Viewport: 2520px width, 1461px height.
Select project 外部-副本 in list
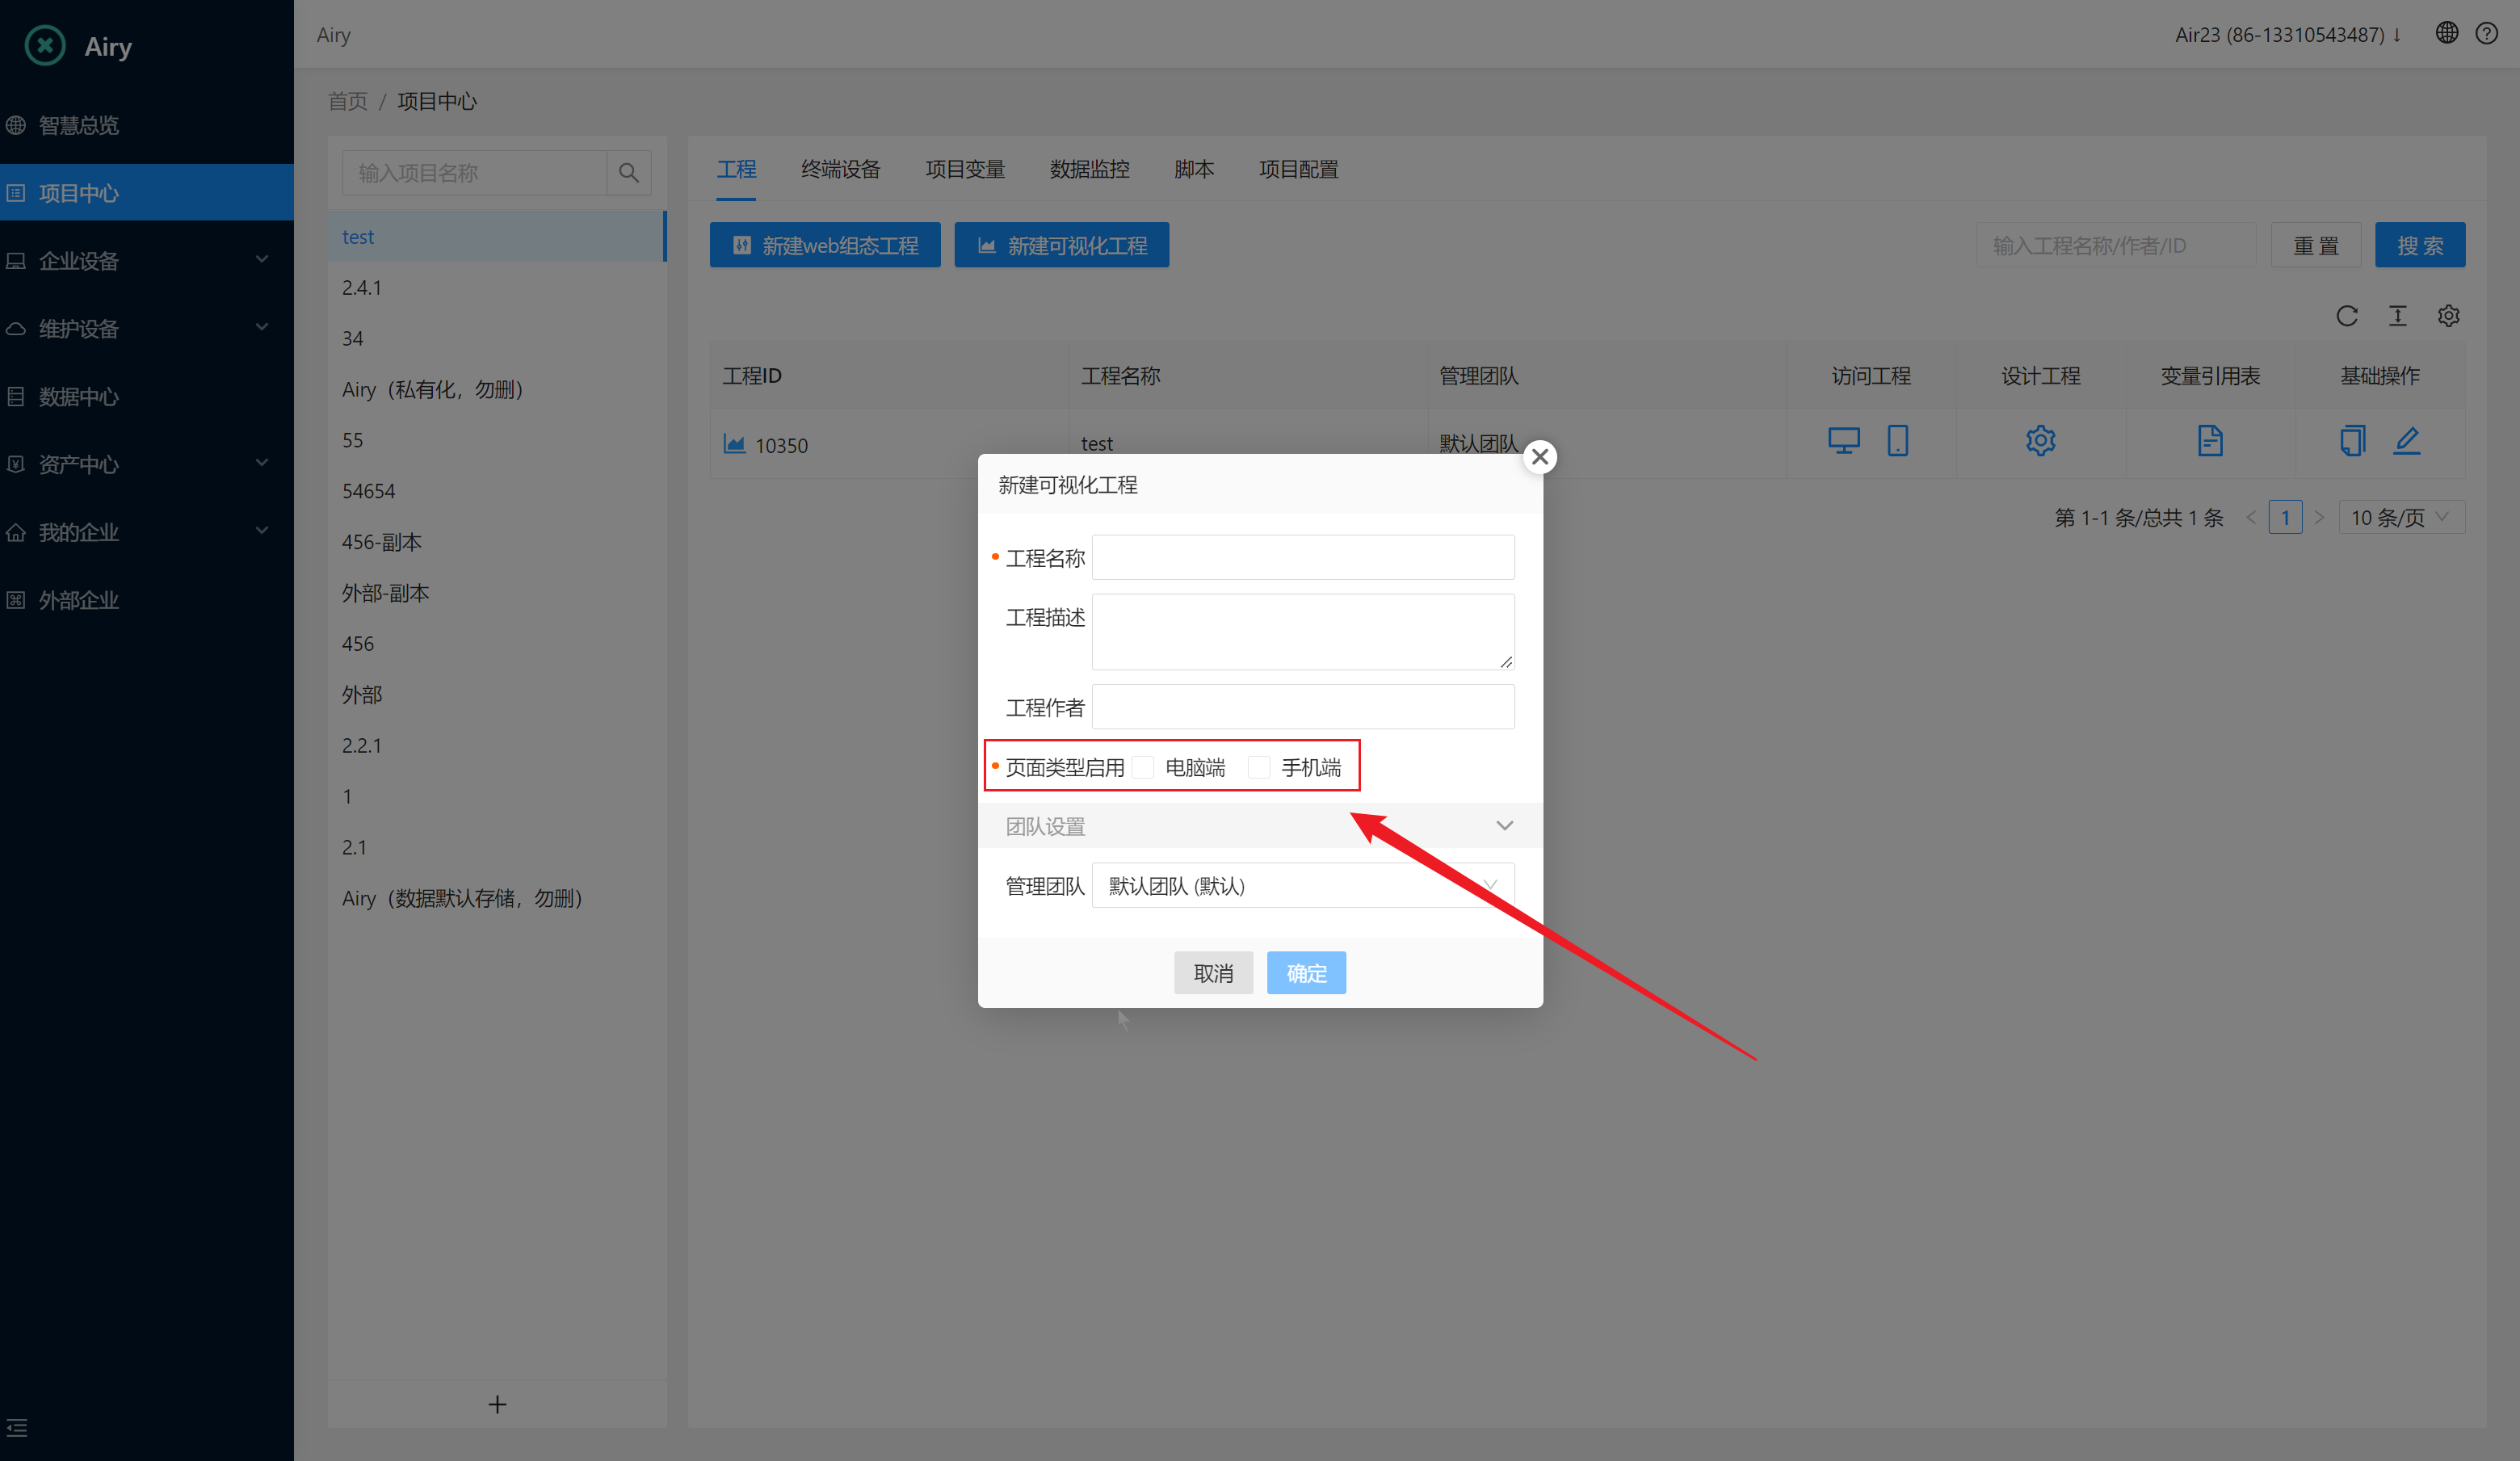[x=496, y=592]
